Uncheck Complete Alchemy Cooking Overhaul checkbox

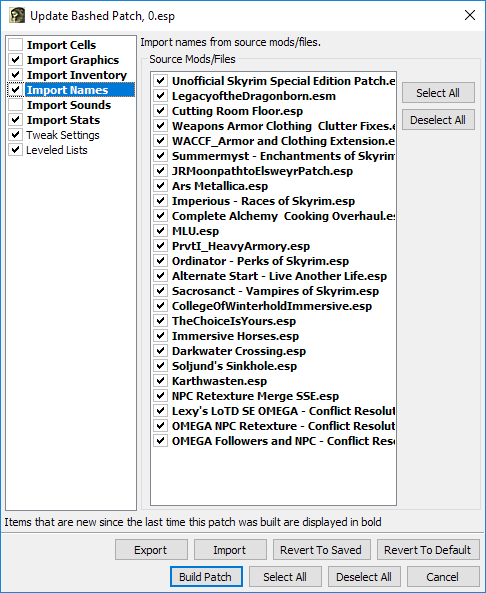coord(160,216)
